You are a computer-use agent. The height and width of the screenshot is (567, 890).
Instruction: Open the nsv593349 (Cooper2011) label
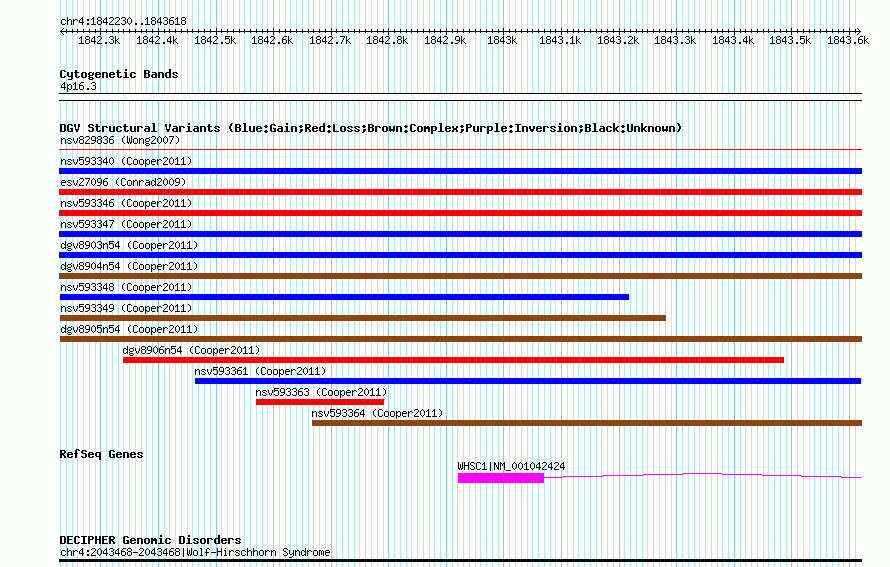[126, 308]
